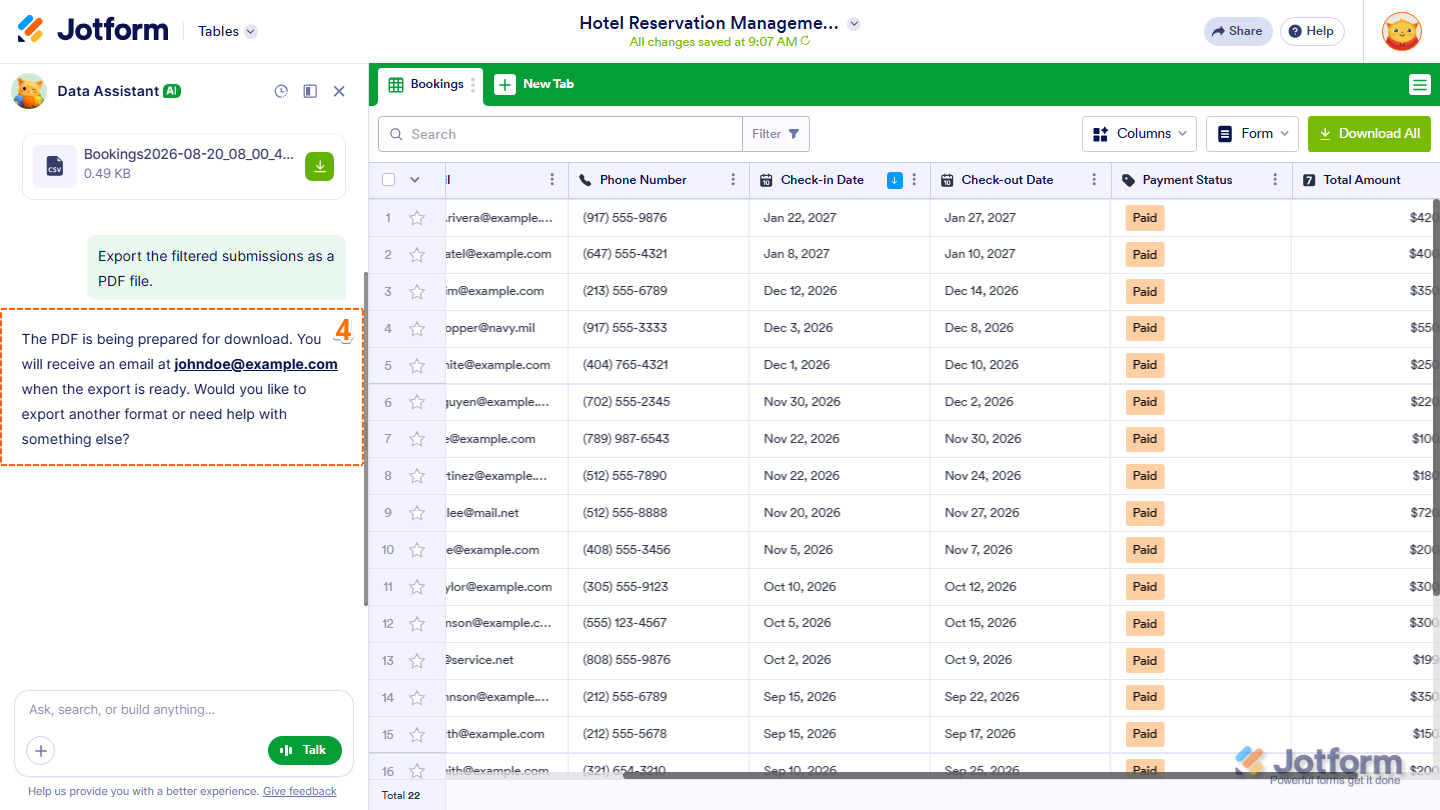Viewport: 1440px width, 810px height.
Task: Open Payment Status column options menu
Action: (x=1275, y=180)
